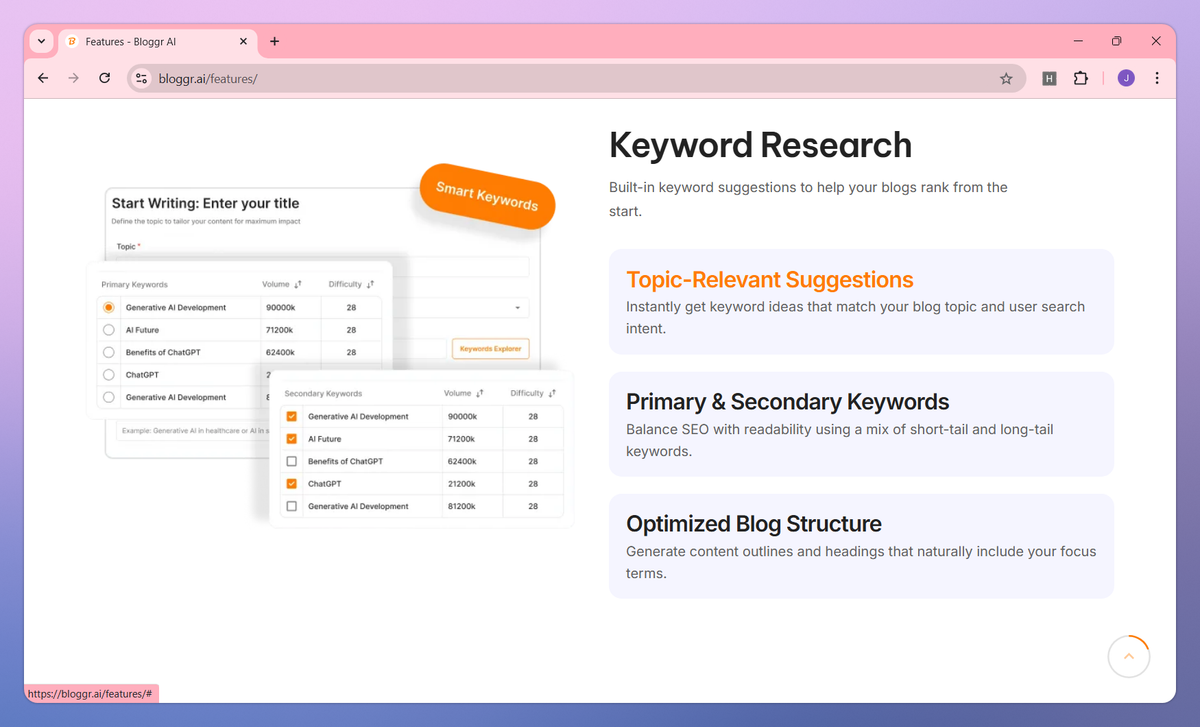Select the Bloggr AI favicon on the tab
This screenshot has width=1200, height=727.
click(71, 41)
